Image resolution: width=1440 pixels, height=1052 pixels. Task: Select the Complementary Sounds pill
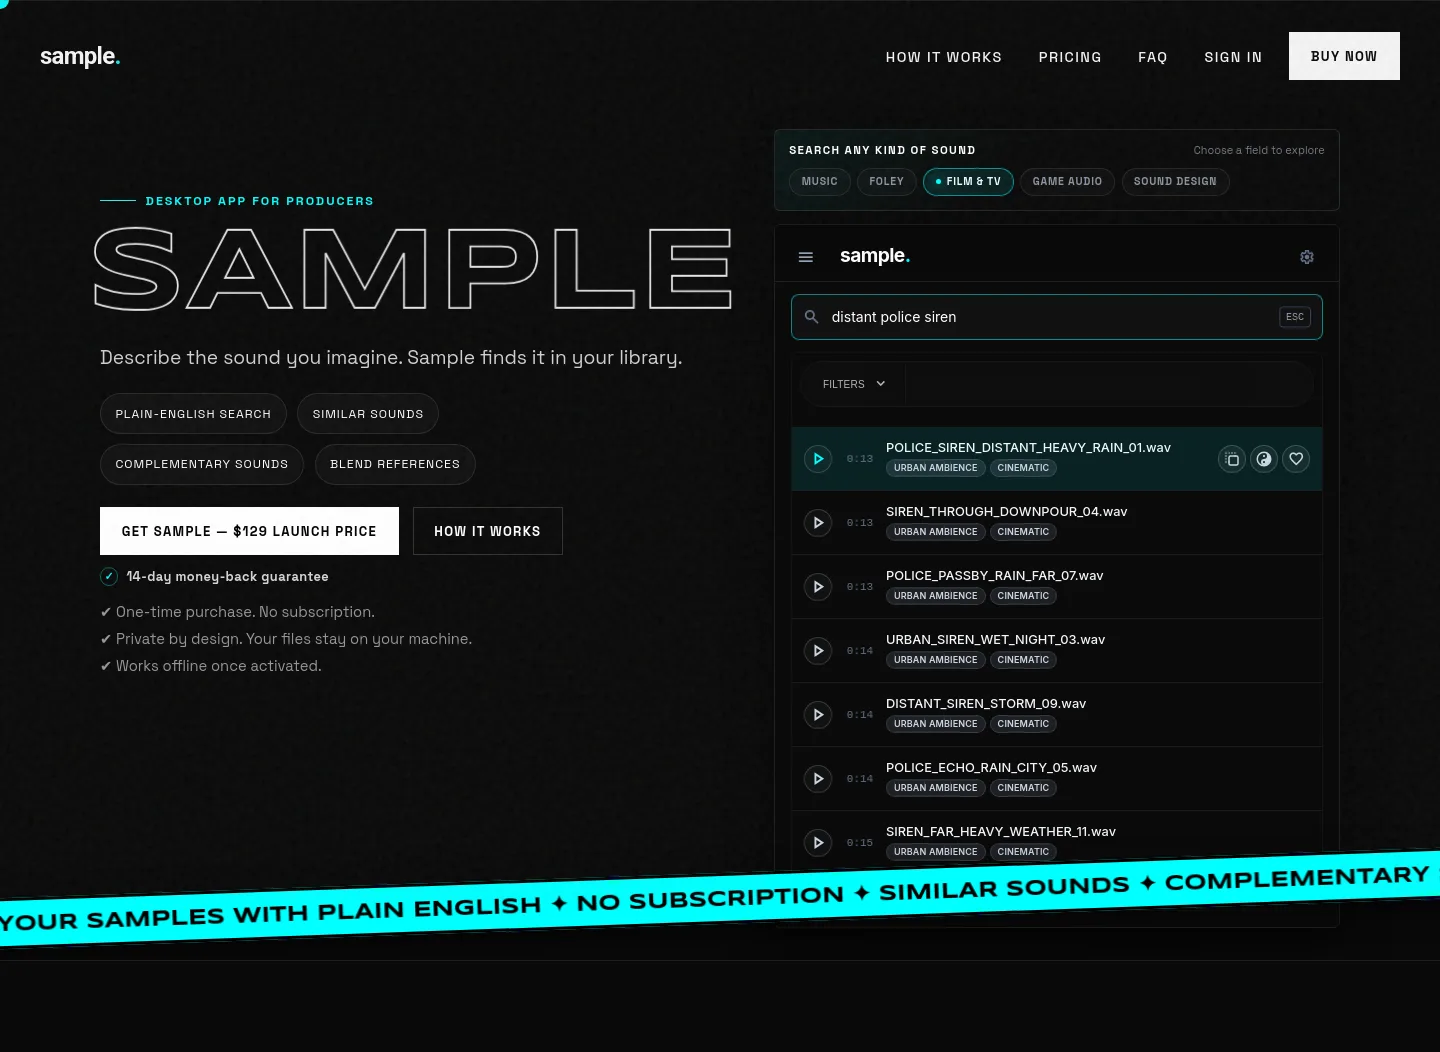click(x=202, y=464)
